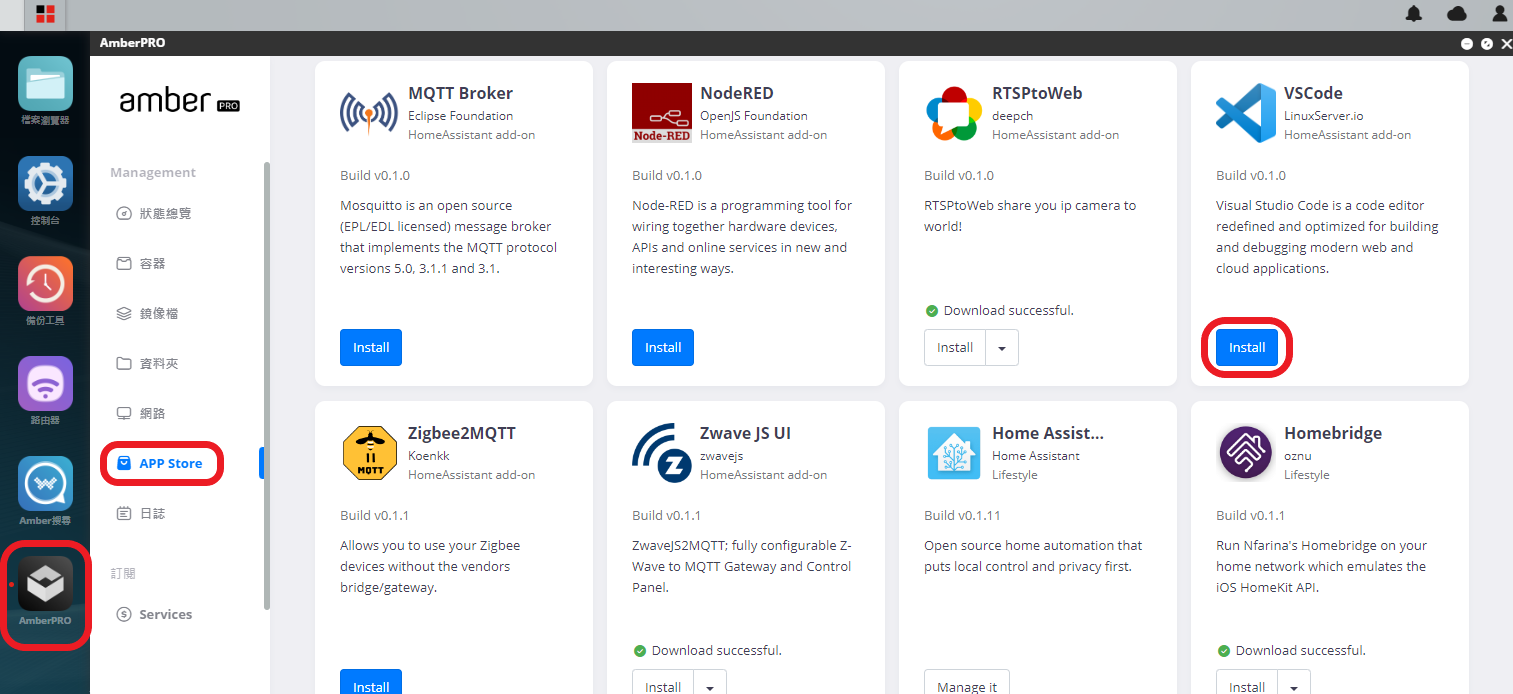Open the router dock icon
Viewport: 1513px width, 694px height.
45,384
